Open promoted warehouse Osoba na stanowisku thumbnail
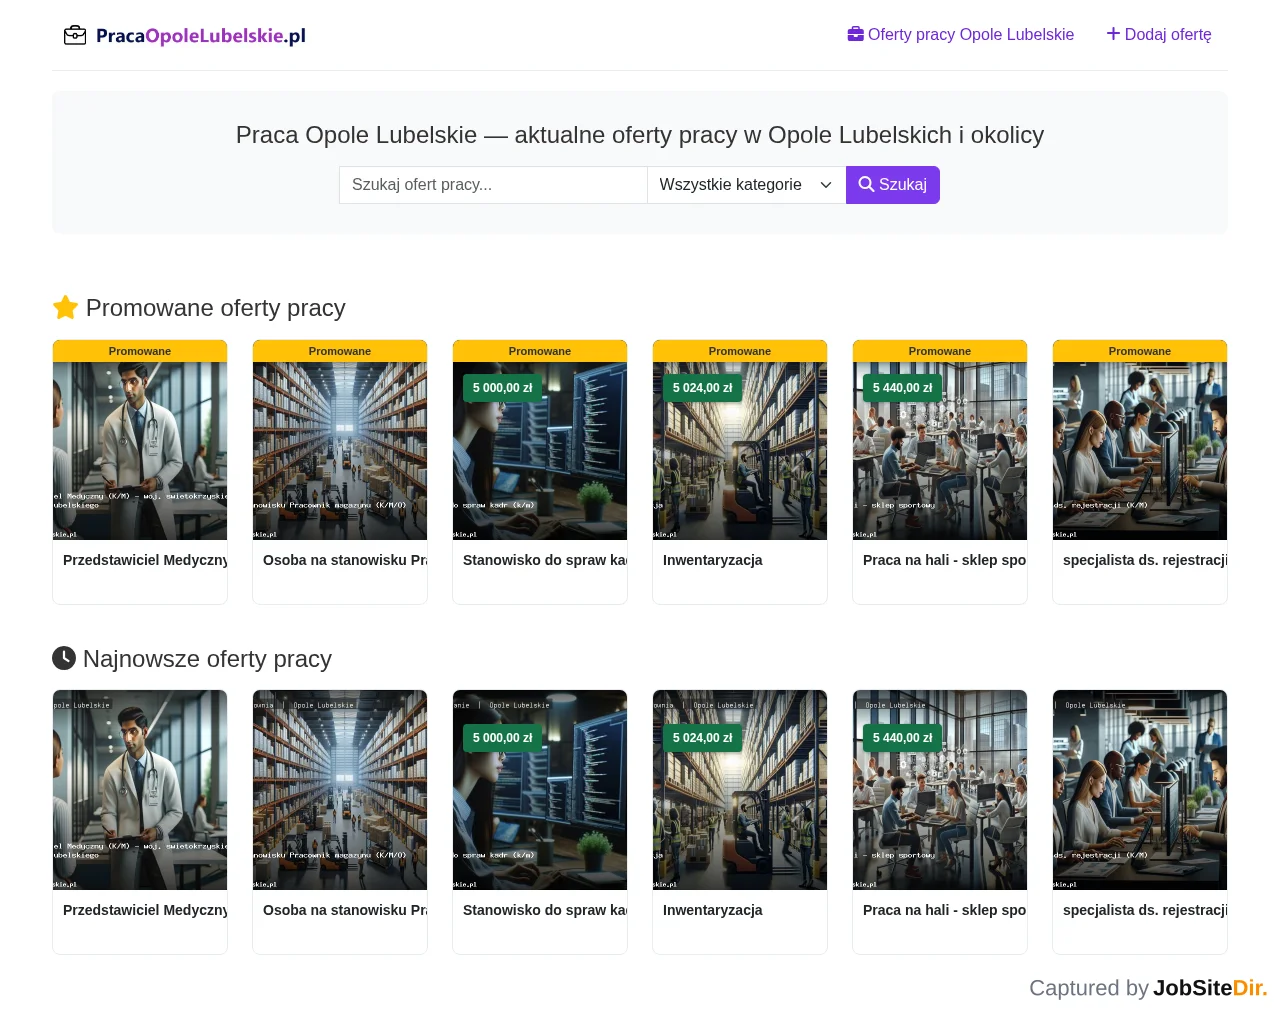 coord(340,451)
